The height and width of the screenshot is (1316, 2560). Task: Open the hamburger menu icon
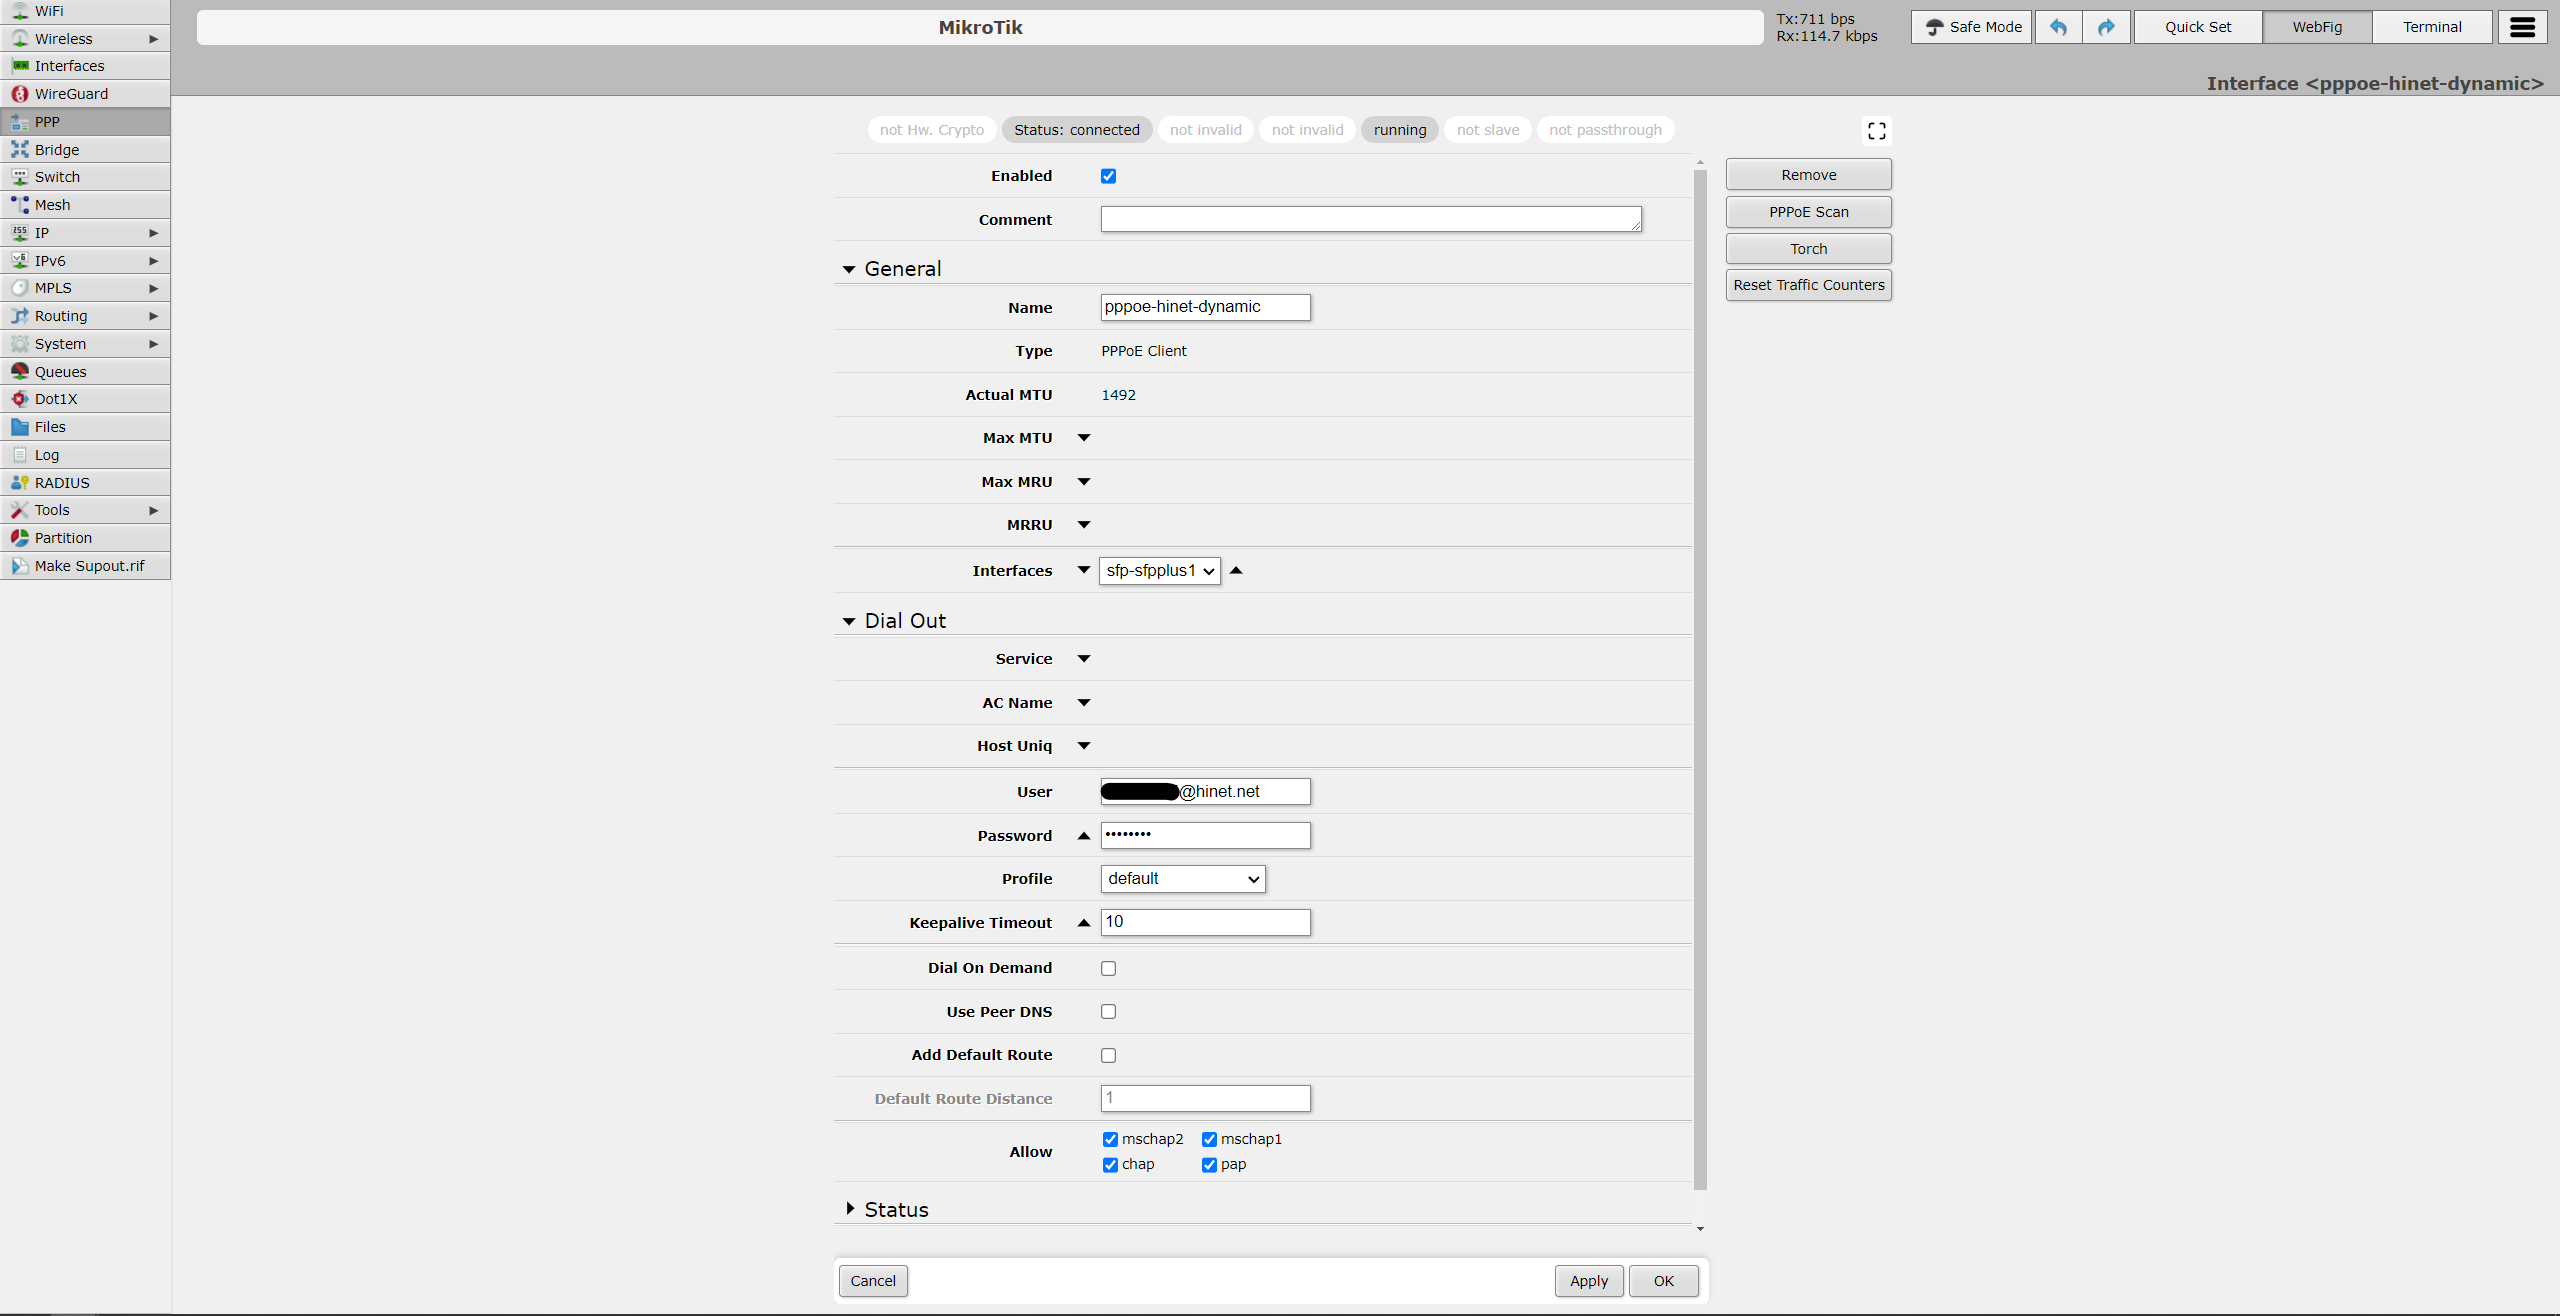click(2522, 27)
